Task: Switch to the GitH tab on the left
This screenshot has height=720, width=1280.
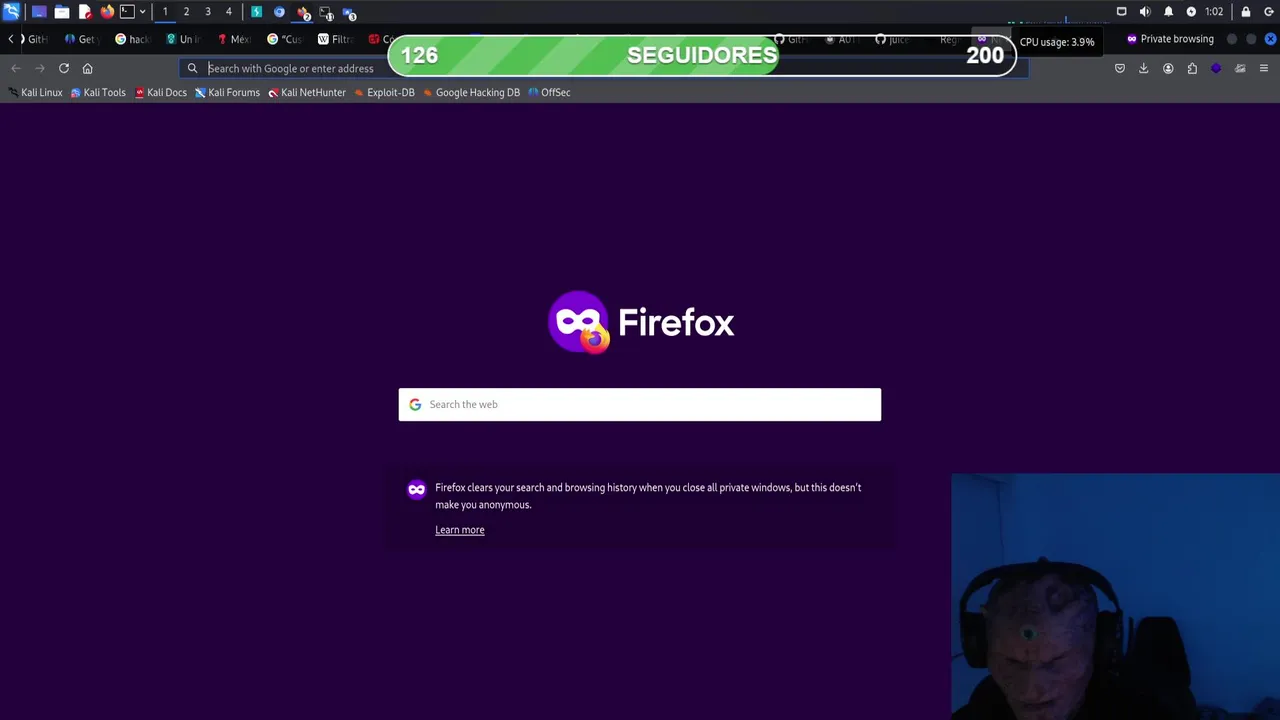Action: pyautogui.click(x=38, y=39)
